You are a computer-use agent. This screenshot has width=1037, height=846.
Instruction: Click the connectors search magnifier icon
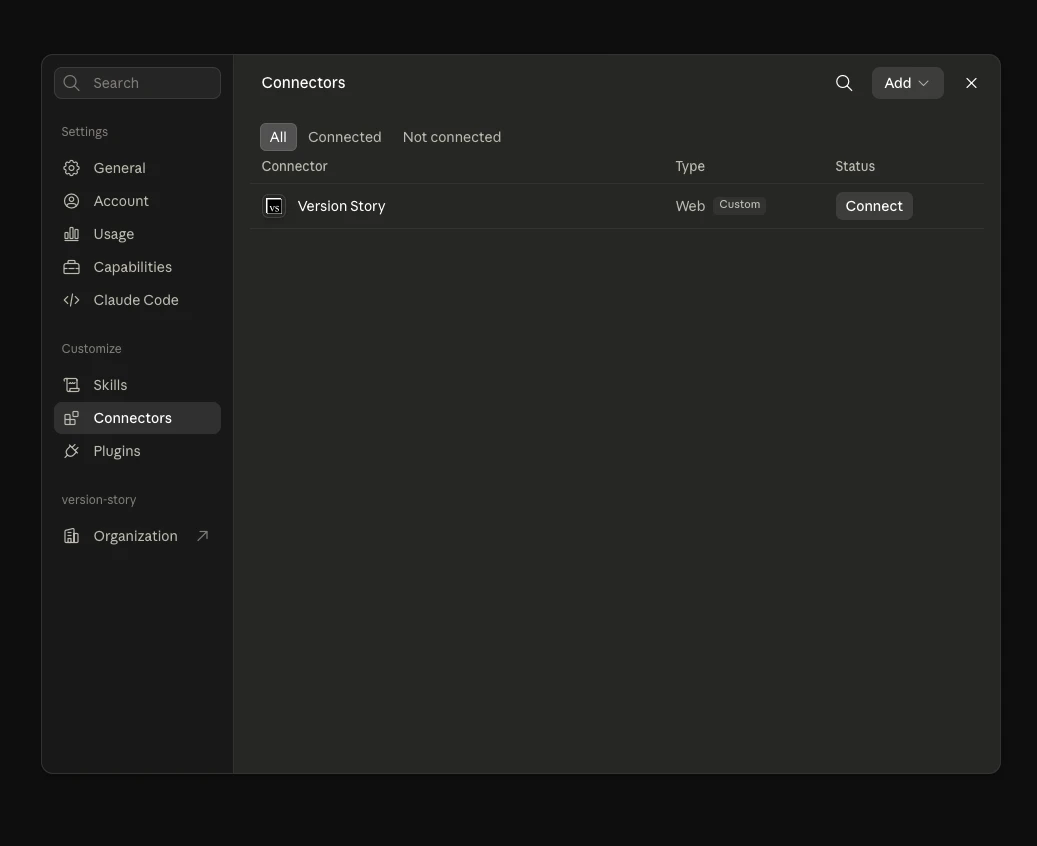coord(844,83)
